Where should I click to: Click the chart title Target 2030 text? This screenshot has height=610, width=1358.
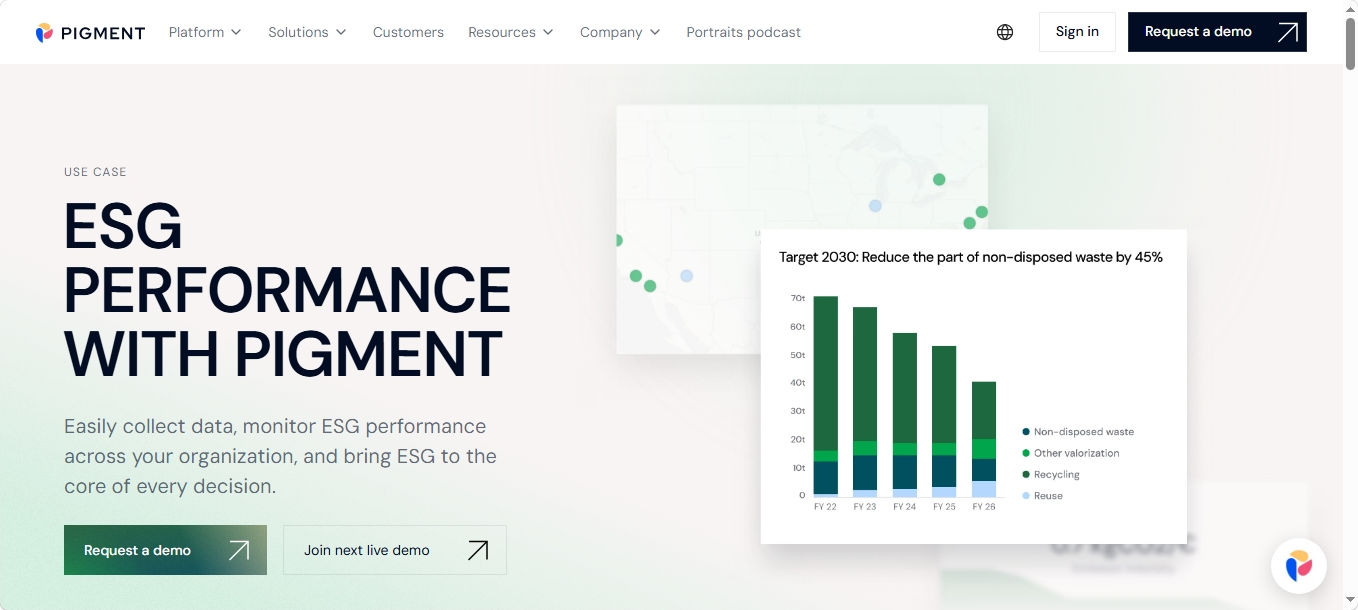click(971, 257)
